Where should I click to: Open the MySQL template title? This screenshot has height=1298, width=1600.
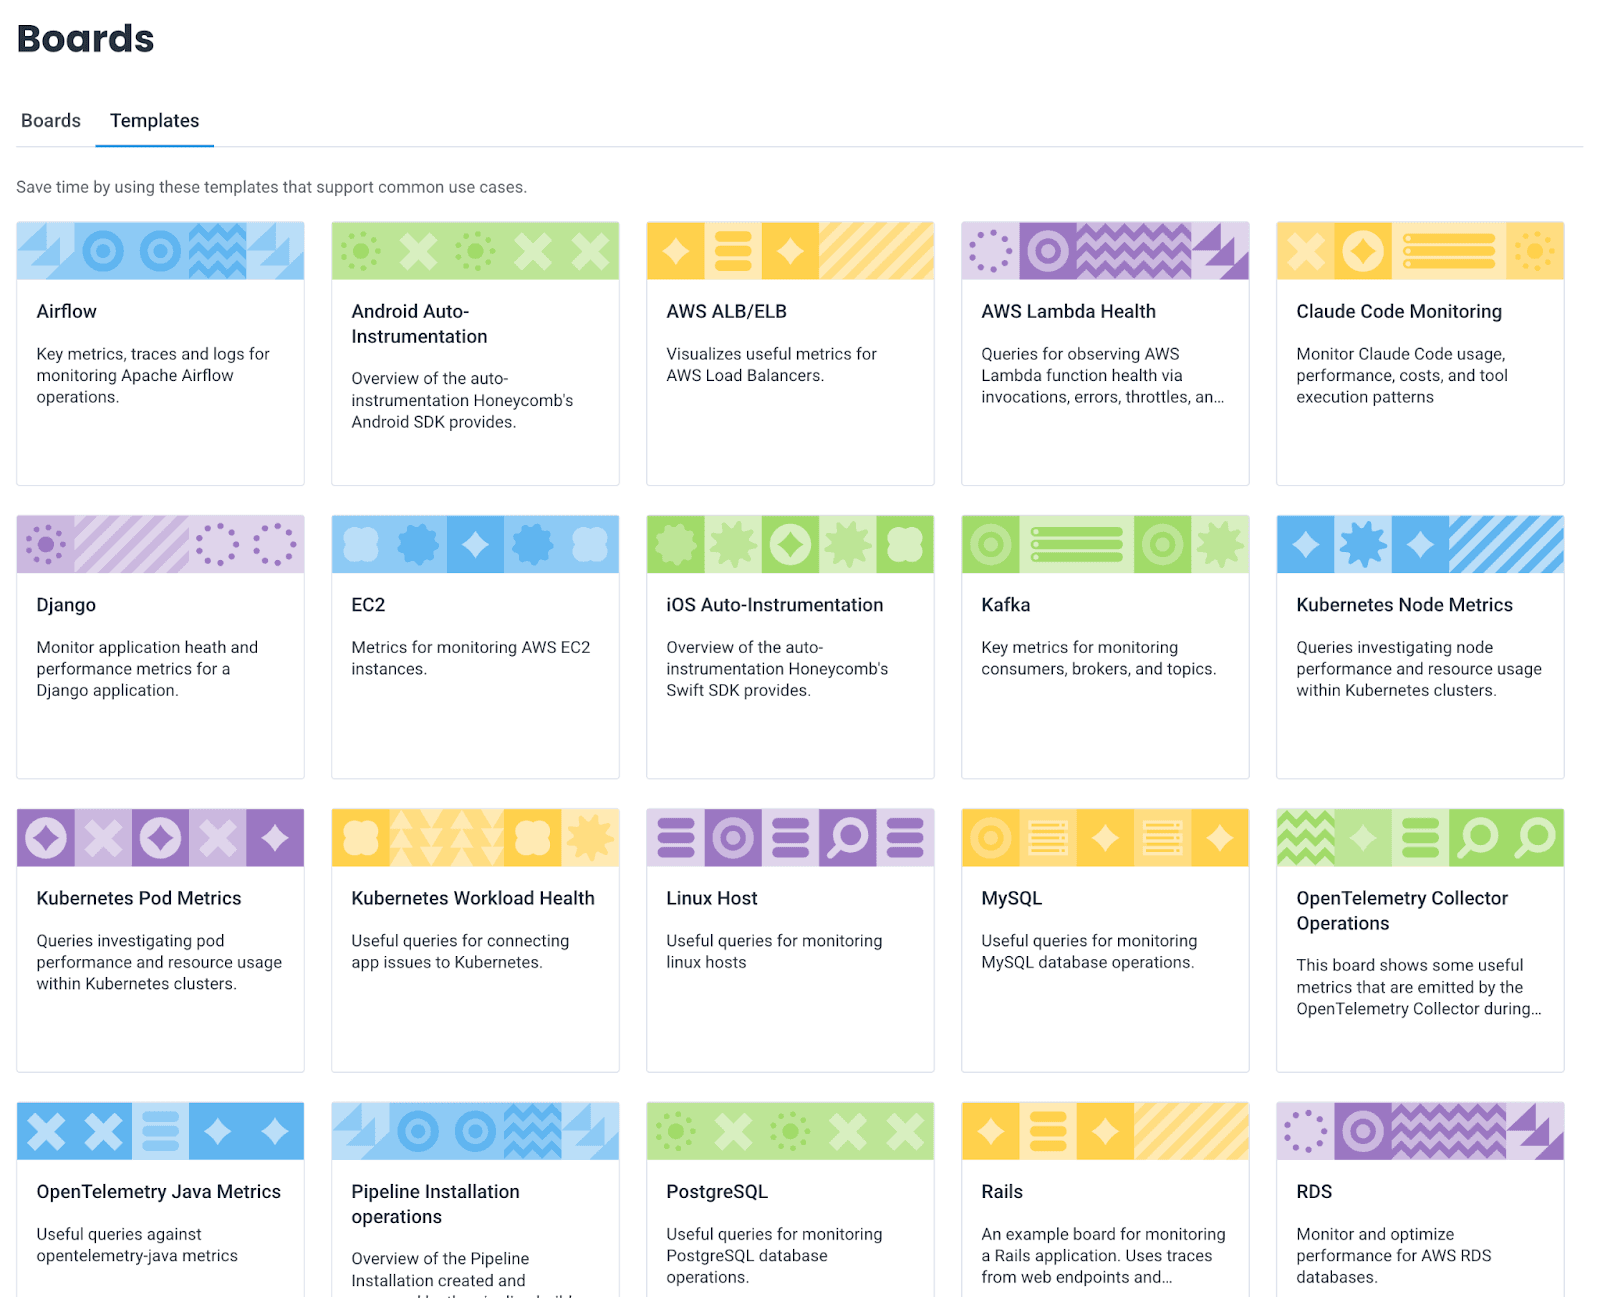click(x=1011, y=898)
